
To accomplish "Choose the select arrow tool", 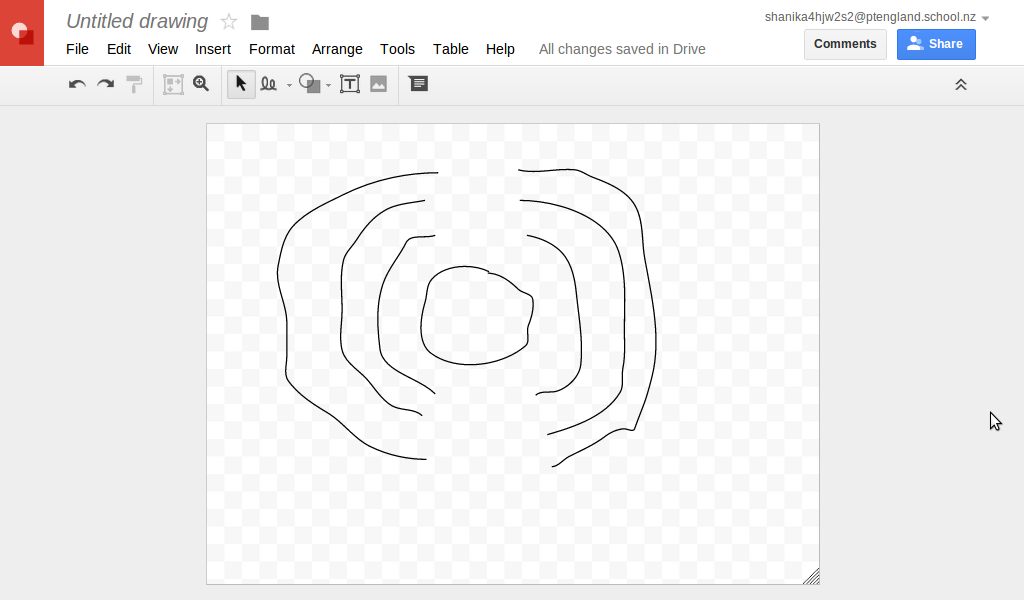I will coord(241,84).
